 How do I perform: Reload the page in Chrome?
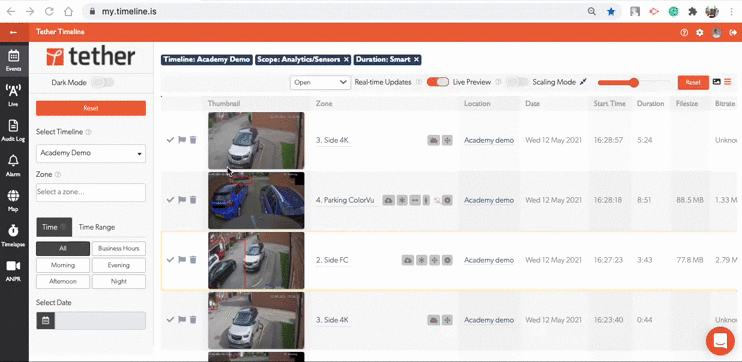coord(49,12)
